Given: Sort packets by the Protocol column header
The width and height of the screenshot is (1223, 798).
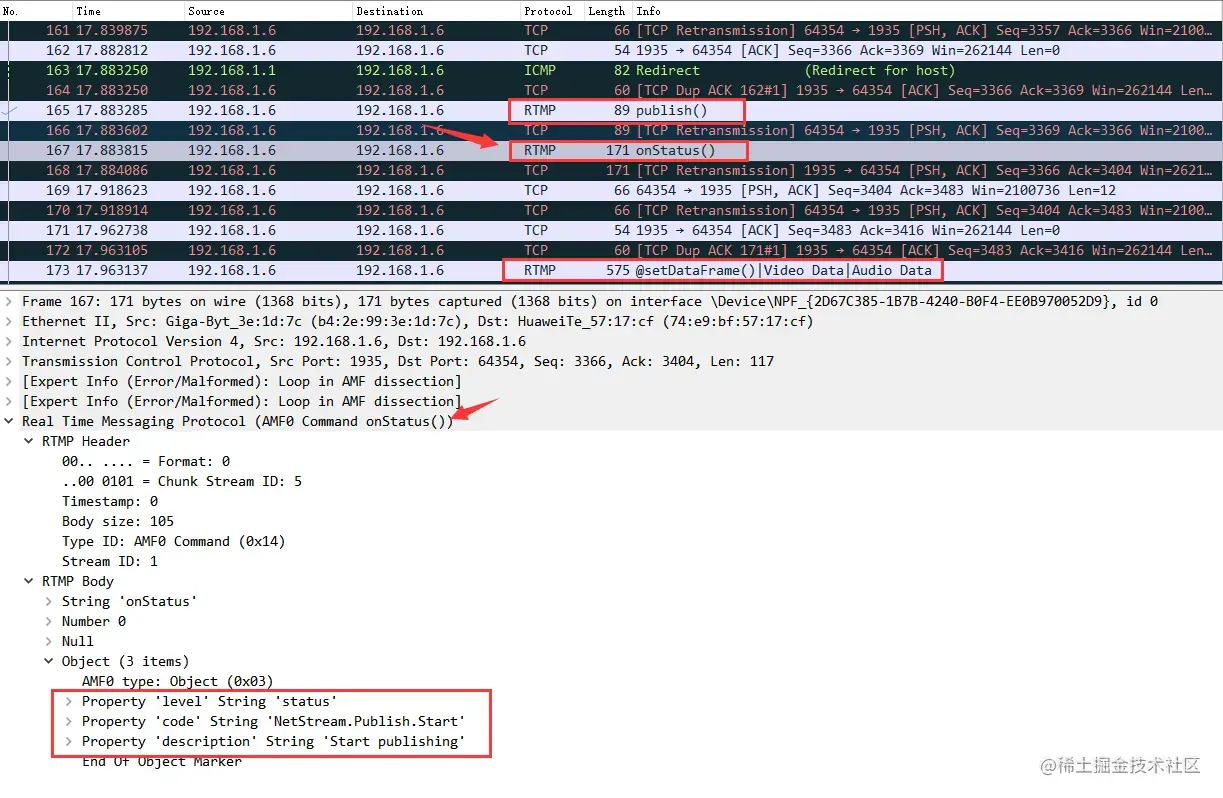Looking at the screenshot, I should 548,11.
